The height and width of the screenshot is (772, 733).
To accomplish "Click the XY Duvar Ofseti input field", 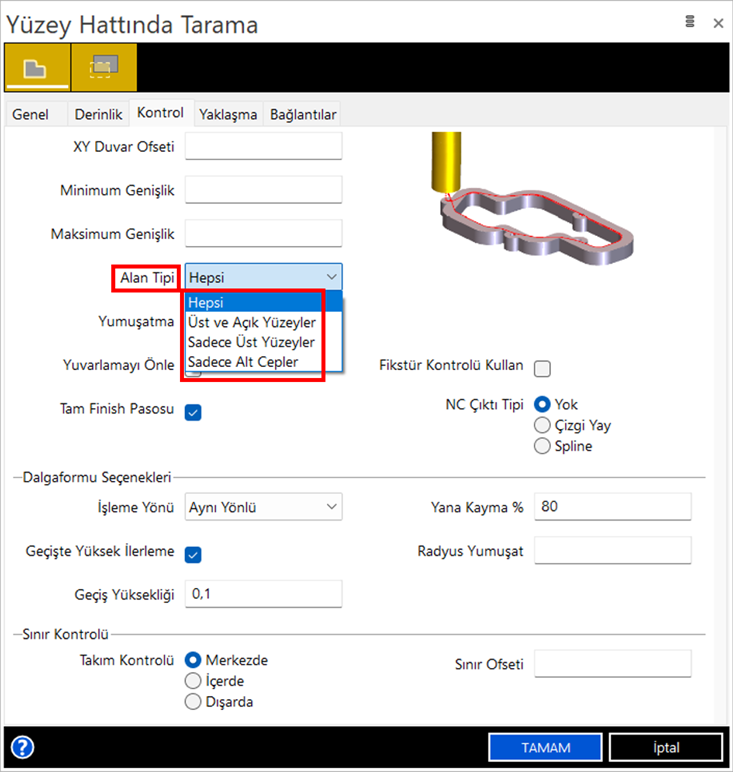I will point(263,146).
